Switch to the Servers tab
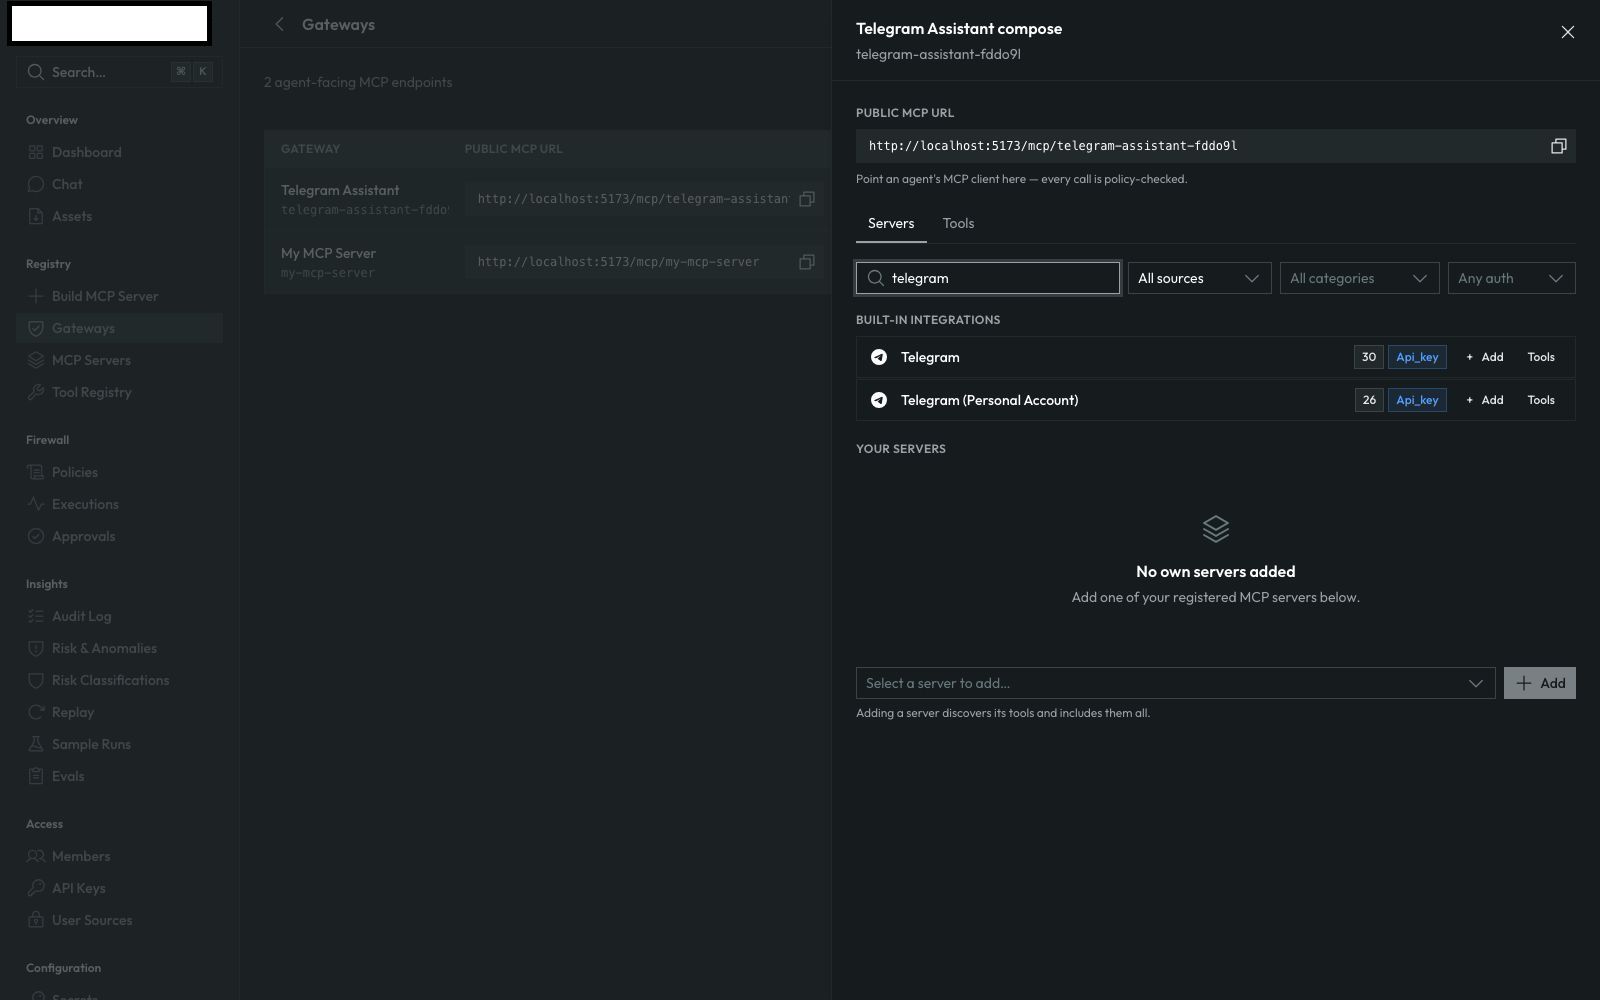The height and width of the screenshot is (1000, 1600). pos(891,223)
